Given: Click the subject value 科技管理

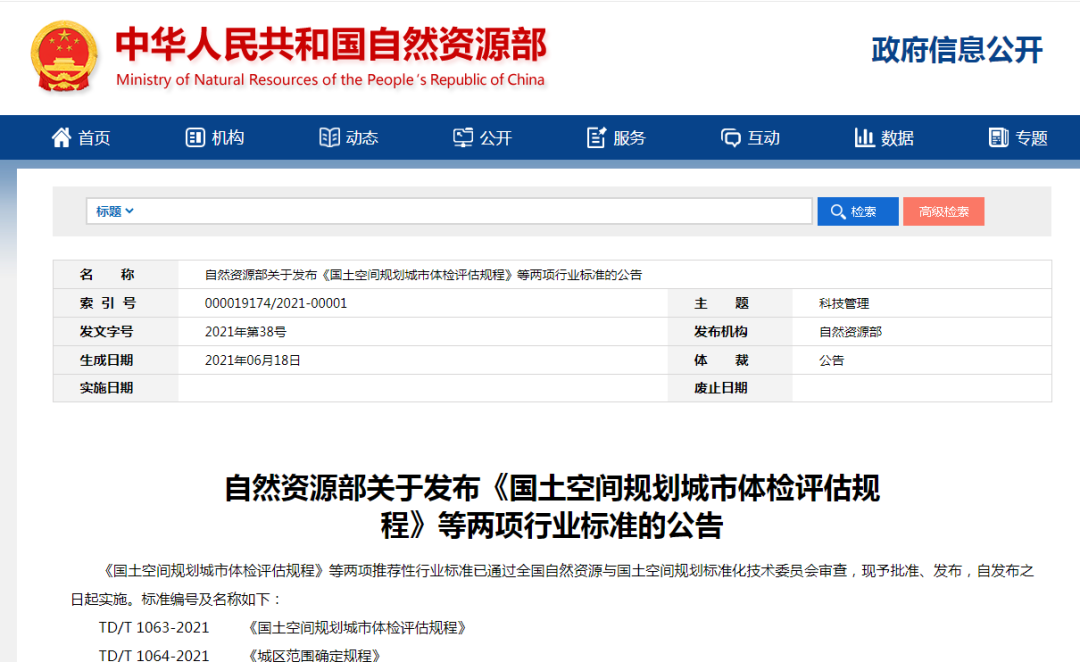Looking at the screenshot, I should click(844, 304).
